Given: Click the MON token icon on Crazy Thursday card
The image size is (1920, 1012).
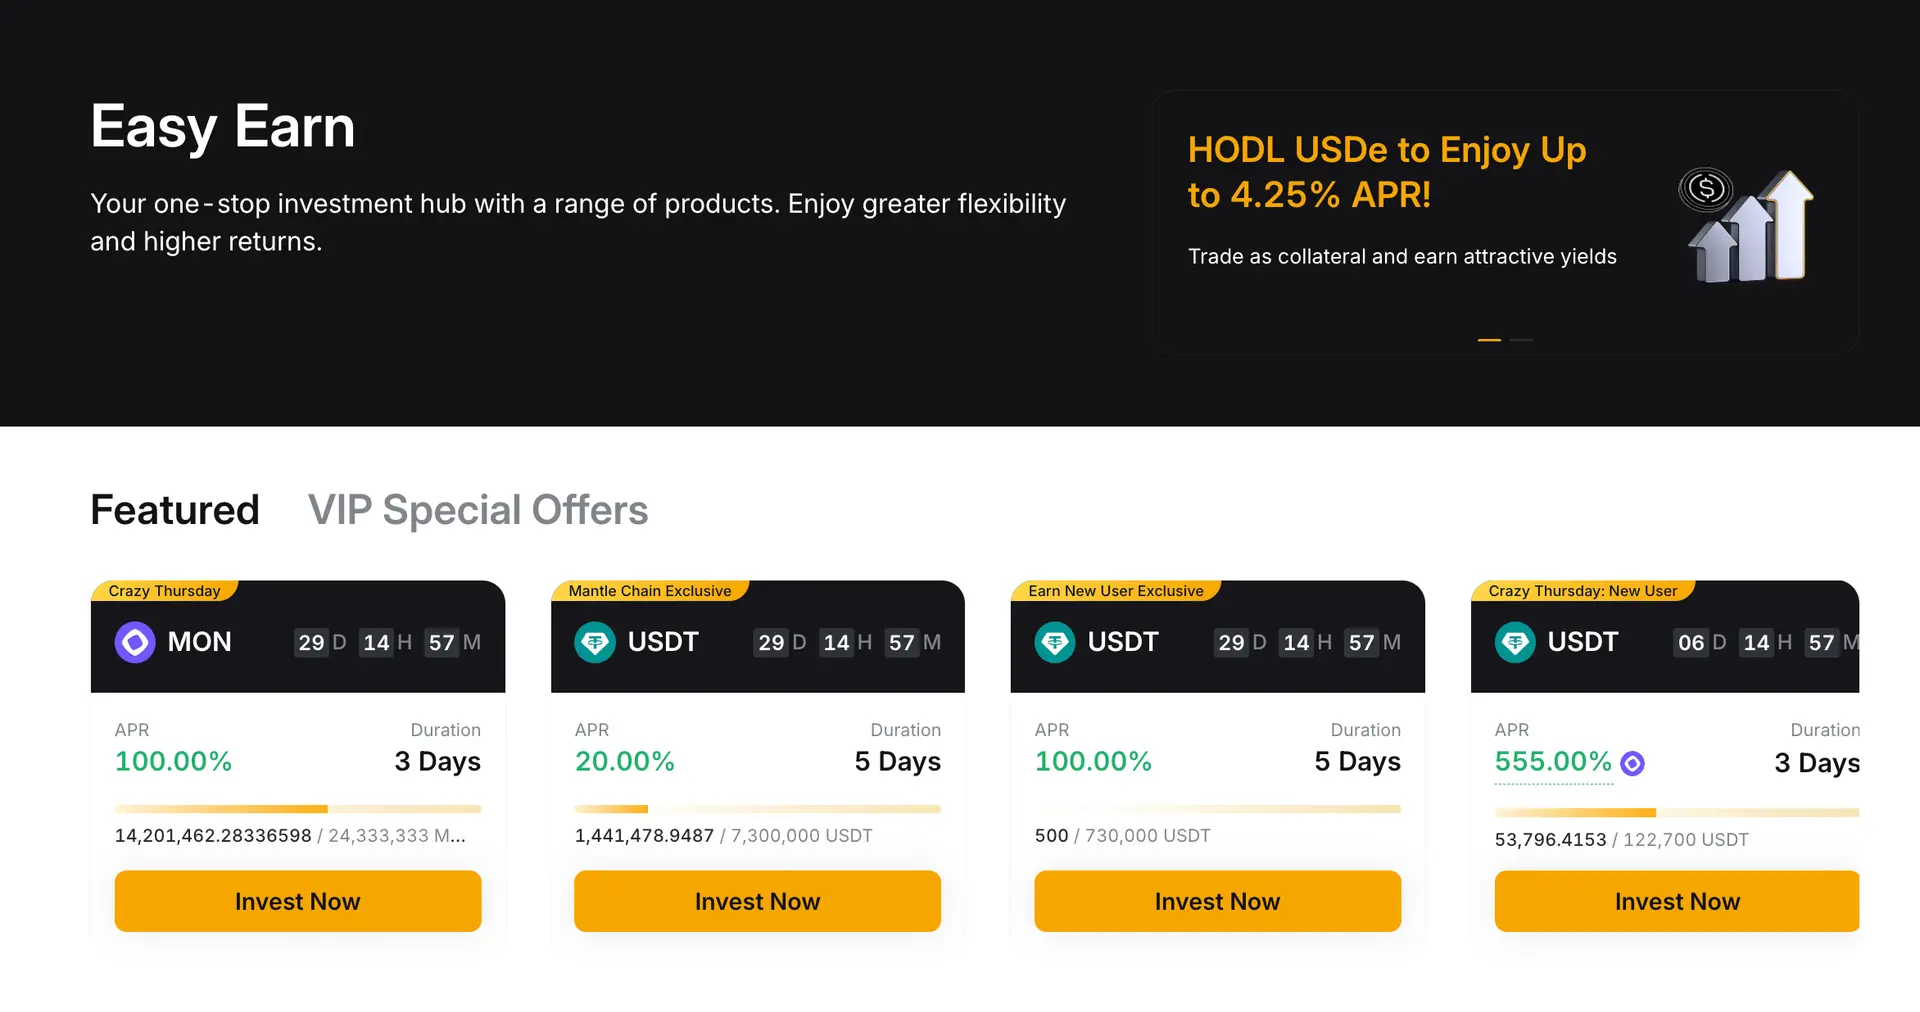Looking at the screenshot, I should [x=134, y=642].
